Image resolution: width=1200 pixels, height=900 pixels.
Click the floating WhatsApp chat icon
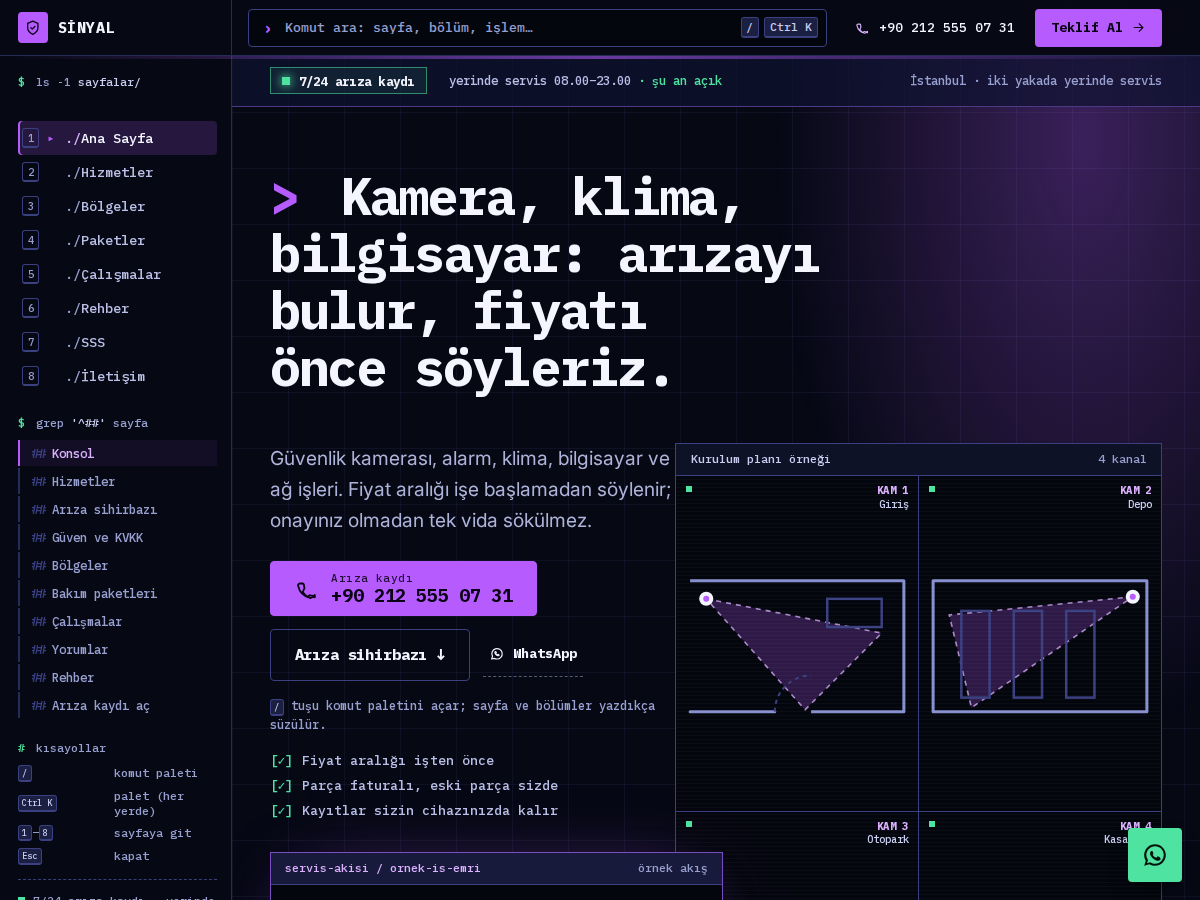click(1155, 855)
